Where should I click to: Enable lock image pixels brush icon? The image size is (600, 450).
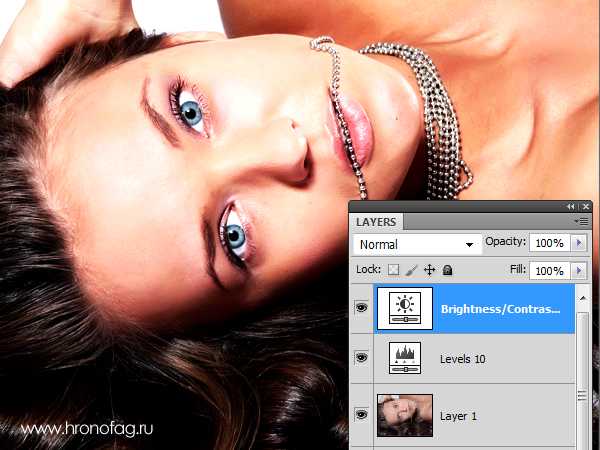[x=411, y=270]
